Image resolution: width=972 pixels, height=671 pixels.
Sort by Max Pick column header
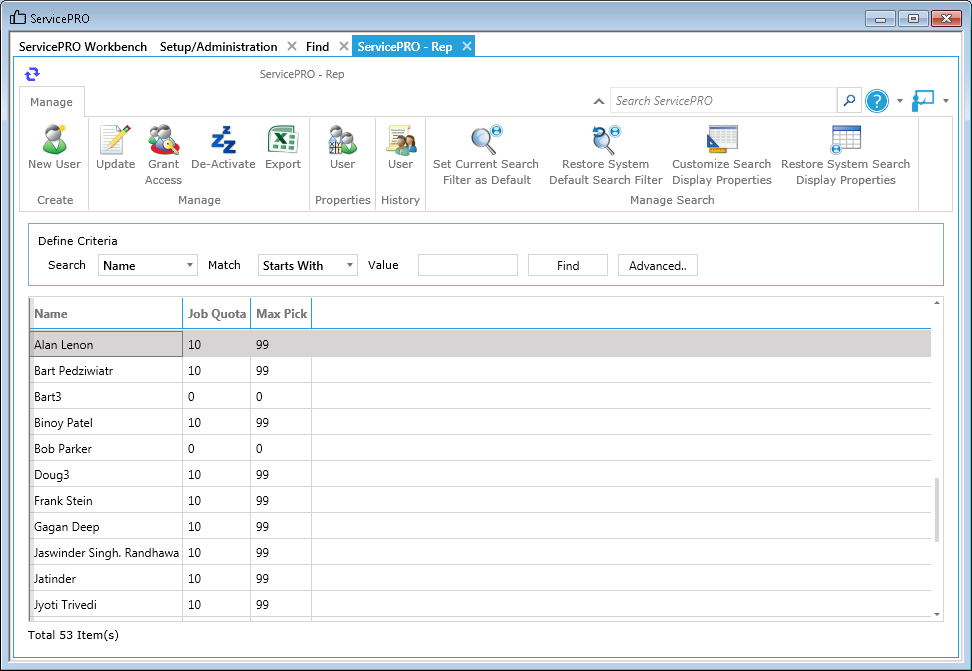click(281, 314)
